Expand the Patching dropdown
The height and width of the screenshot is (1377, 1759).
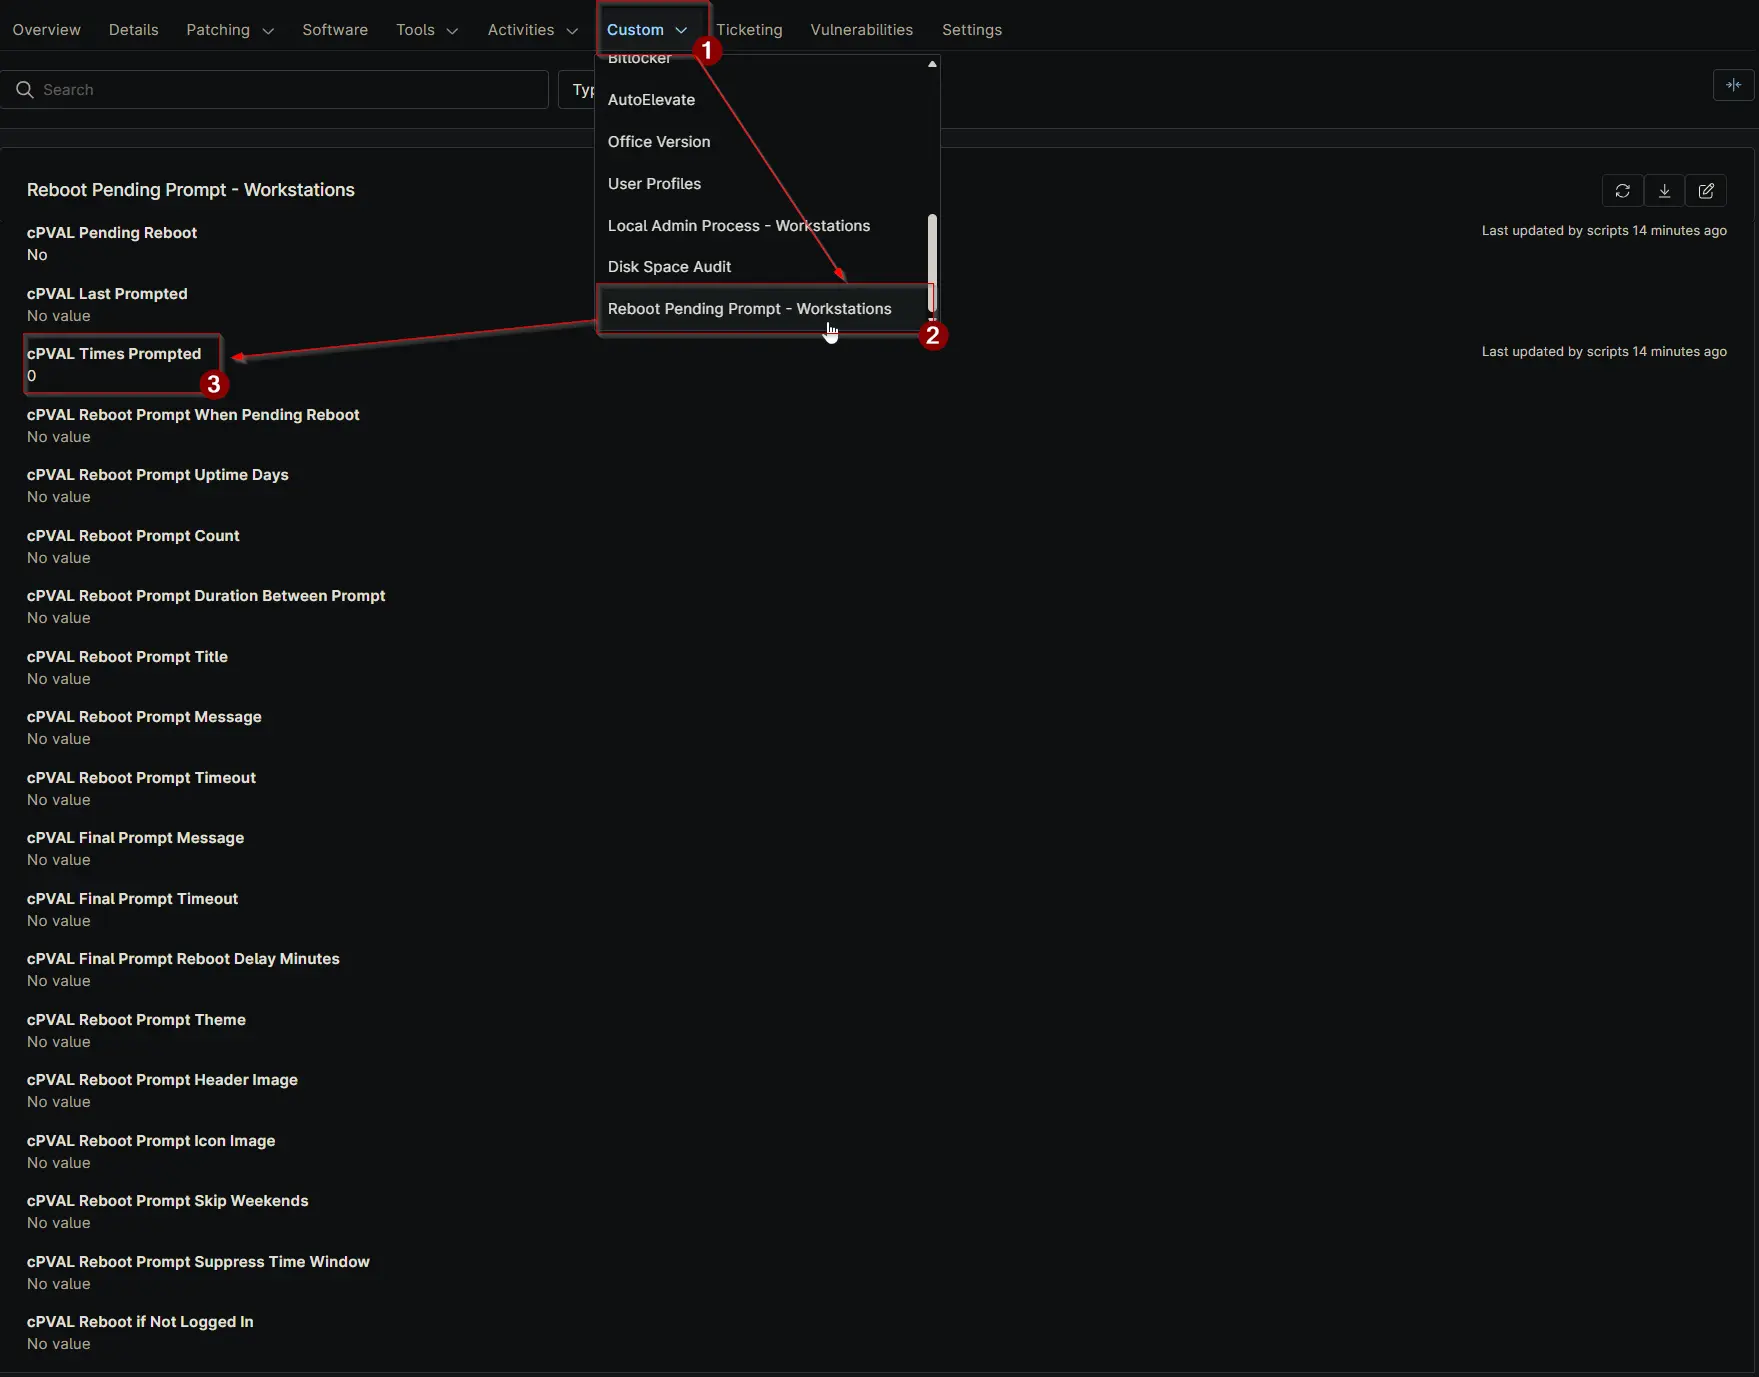point(229,30)
